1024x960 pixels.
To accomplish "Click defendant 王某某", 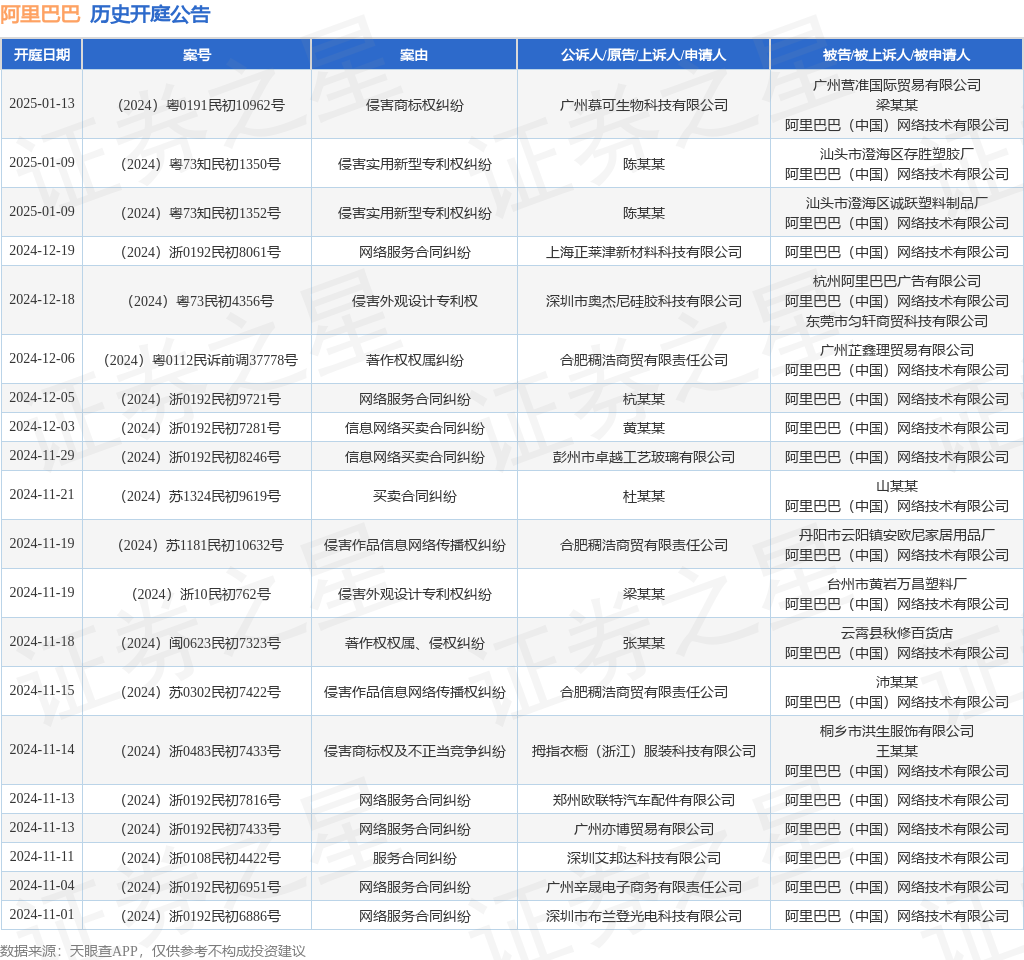I will click(x=897, y=751).
